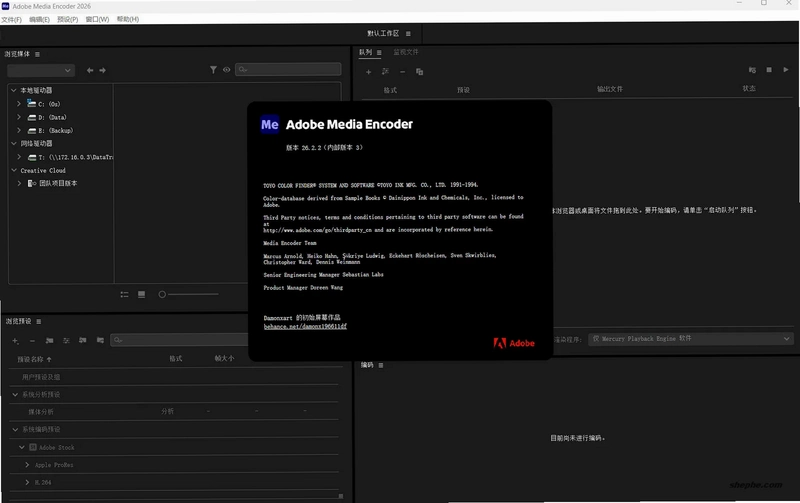
Task: Open the 文件(F) menu
Action: coord(11,19)
